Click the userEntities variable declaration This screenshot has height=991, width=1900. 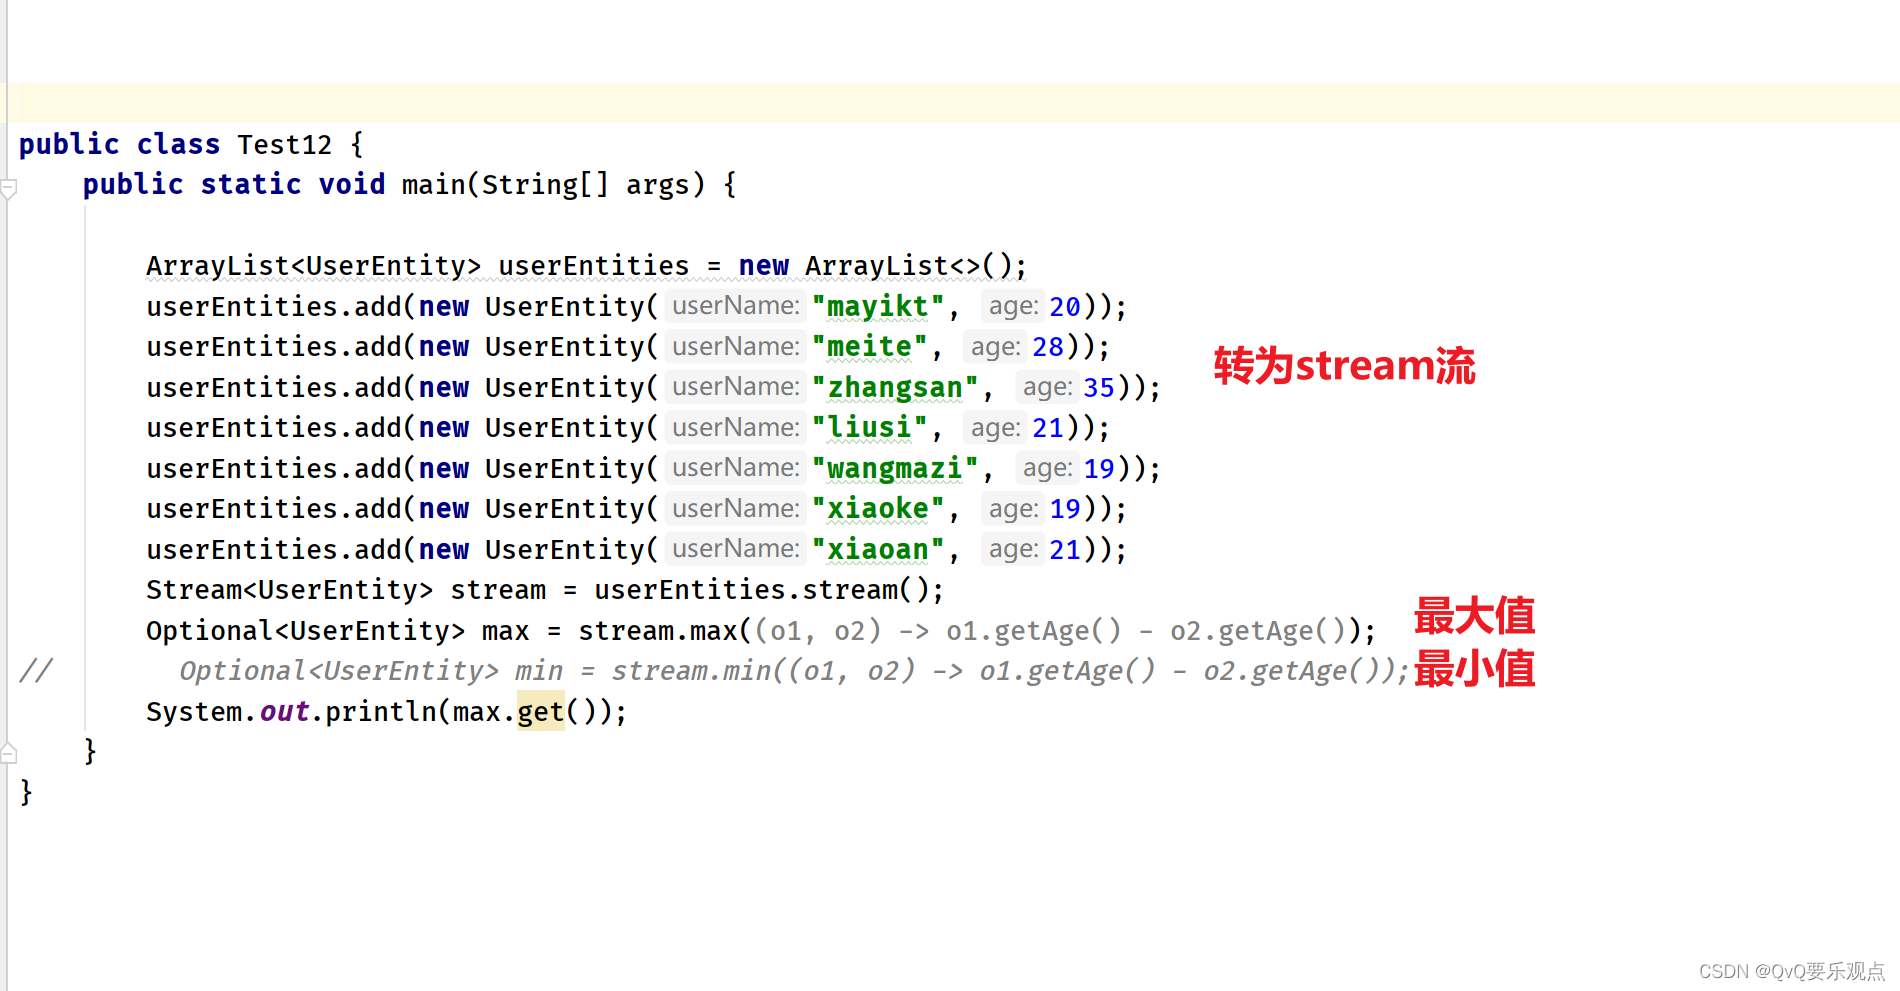point(593,266)
